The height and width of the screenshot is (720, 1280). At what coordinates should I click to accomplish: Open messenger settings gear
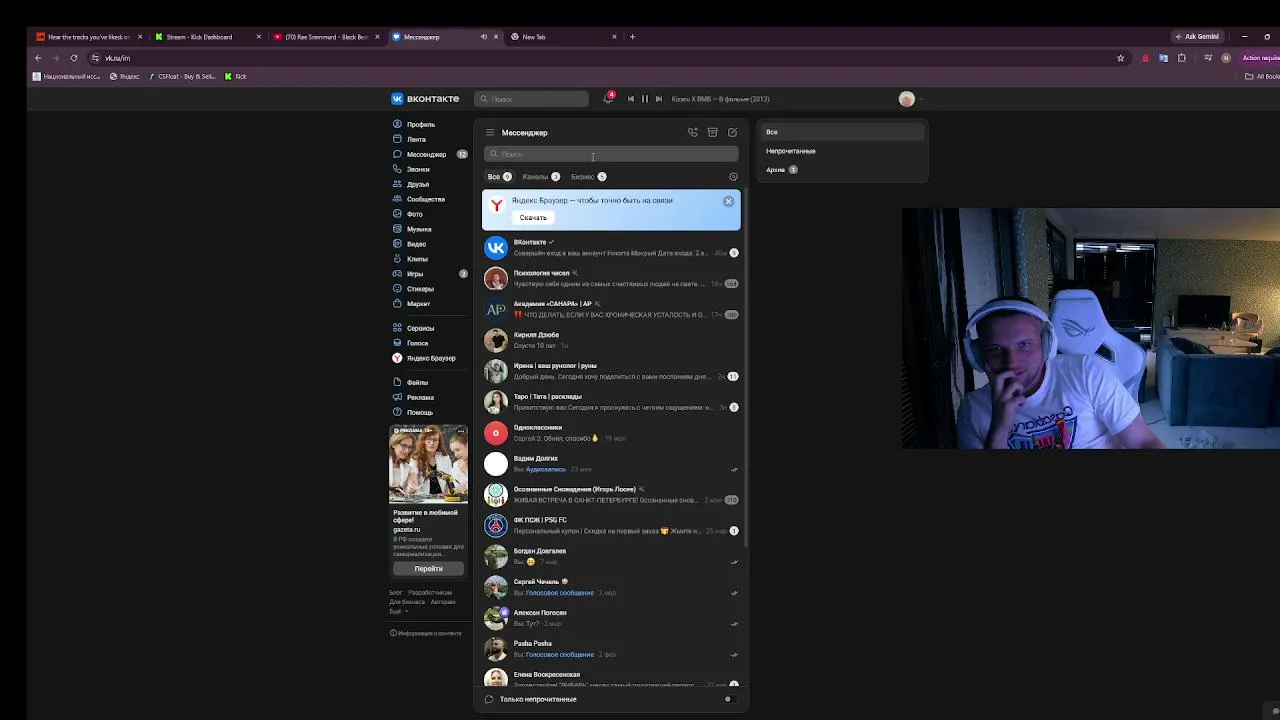(733, 177)
